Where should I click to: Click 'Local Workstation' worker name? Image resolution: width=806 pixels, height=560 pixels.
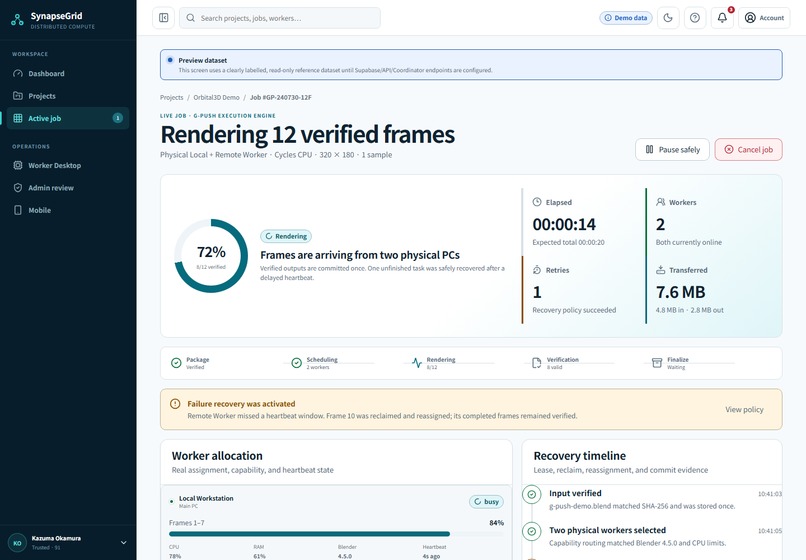pos(206,498)
